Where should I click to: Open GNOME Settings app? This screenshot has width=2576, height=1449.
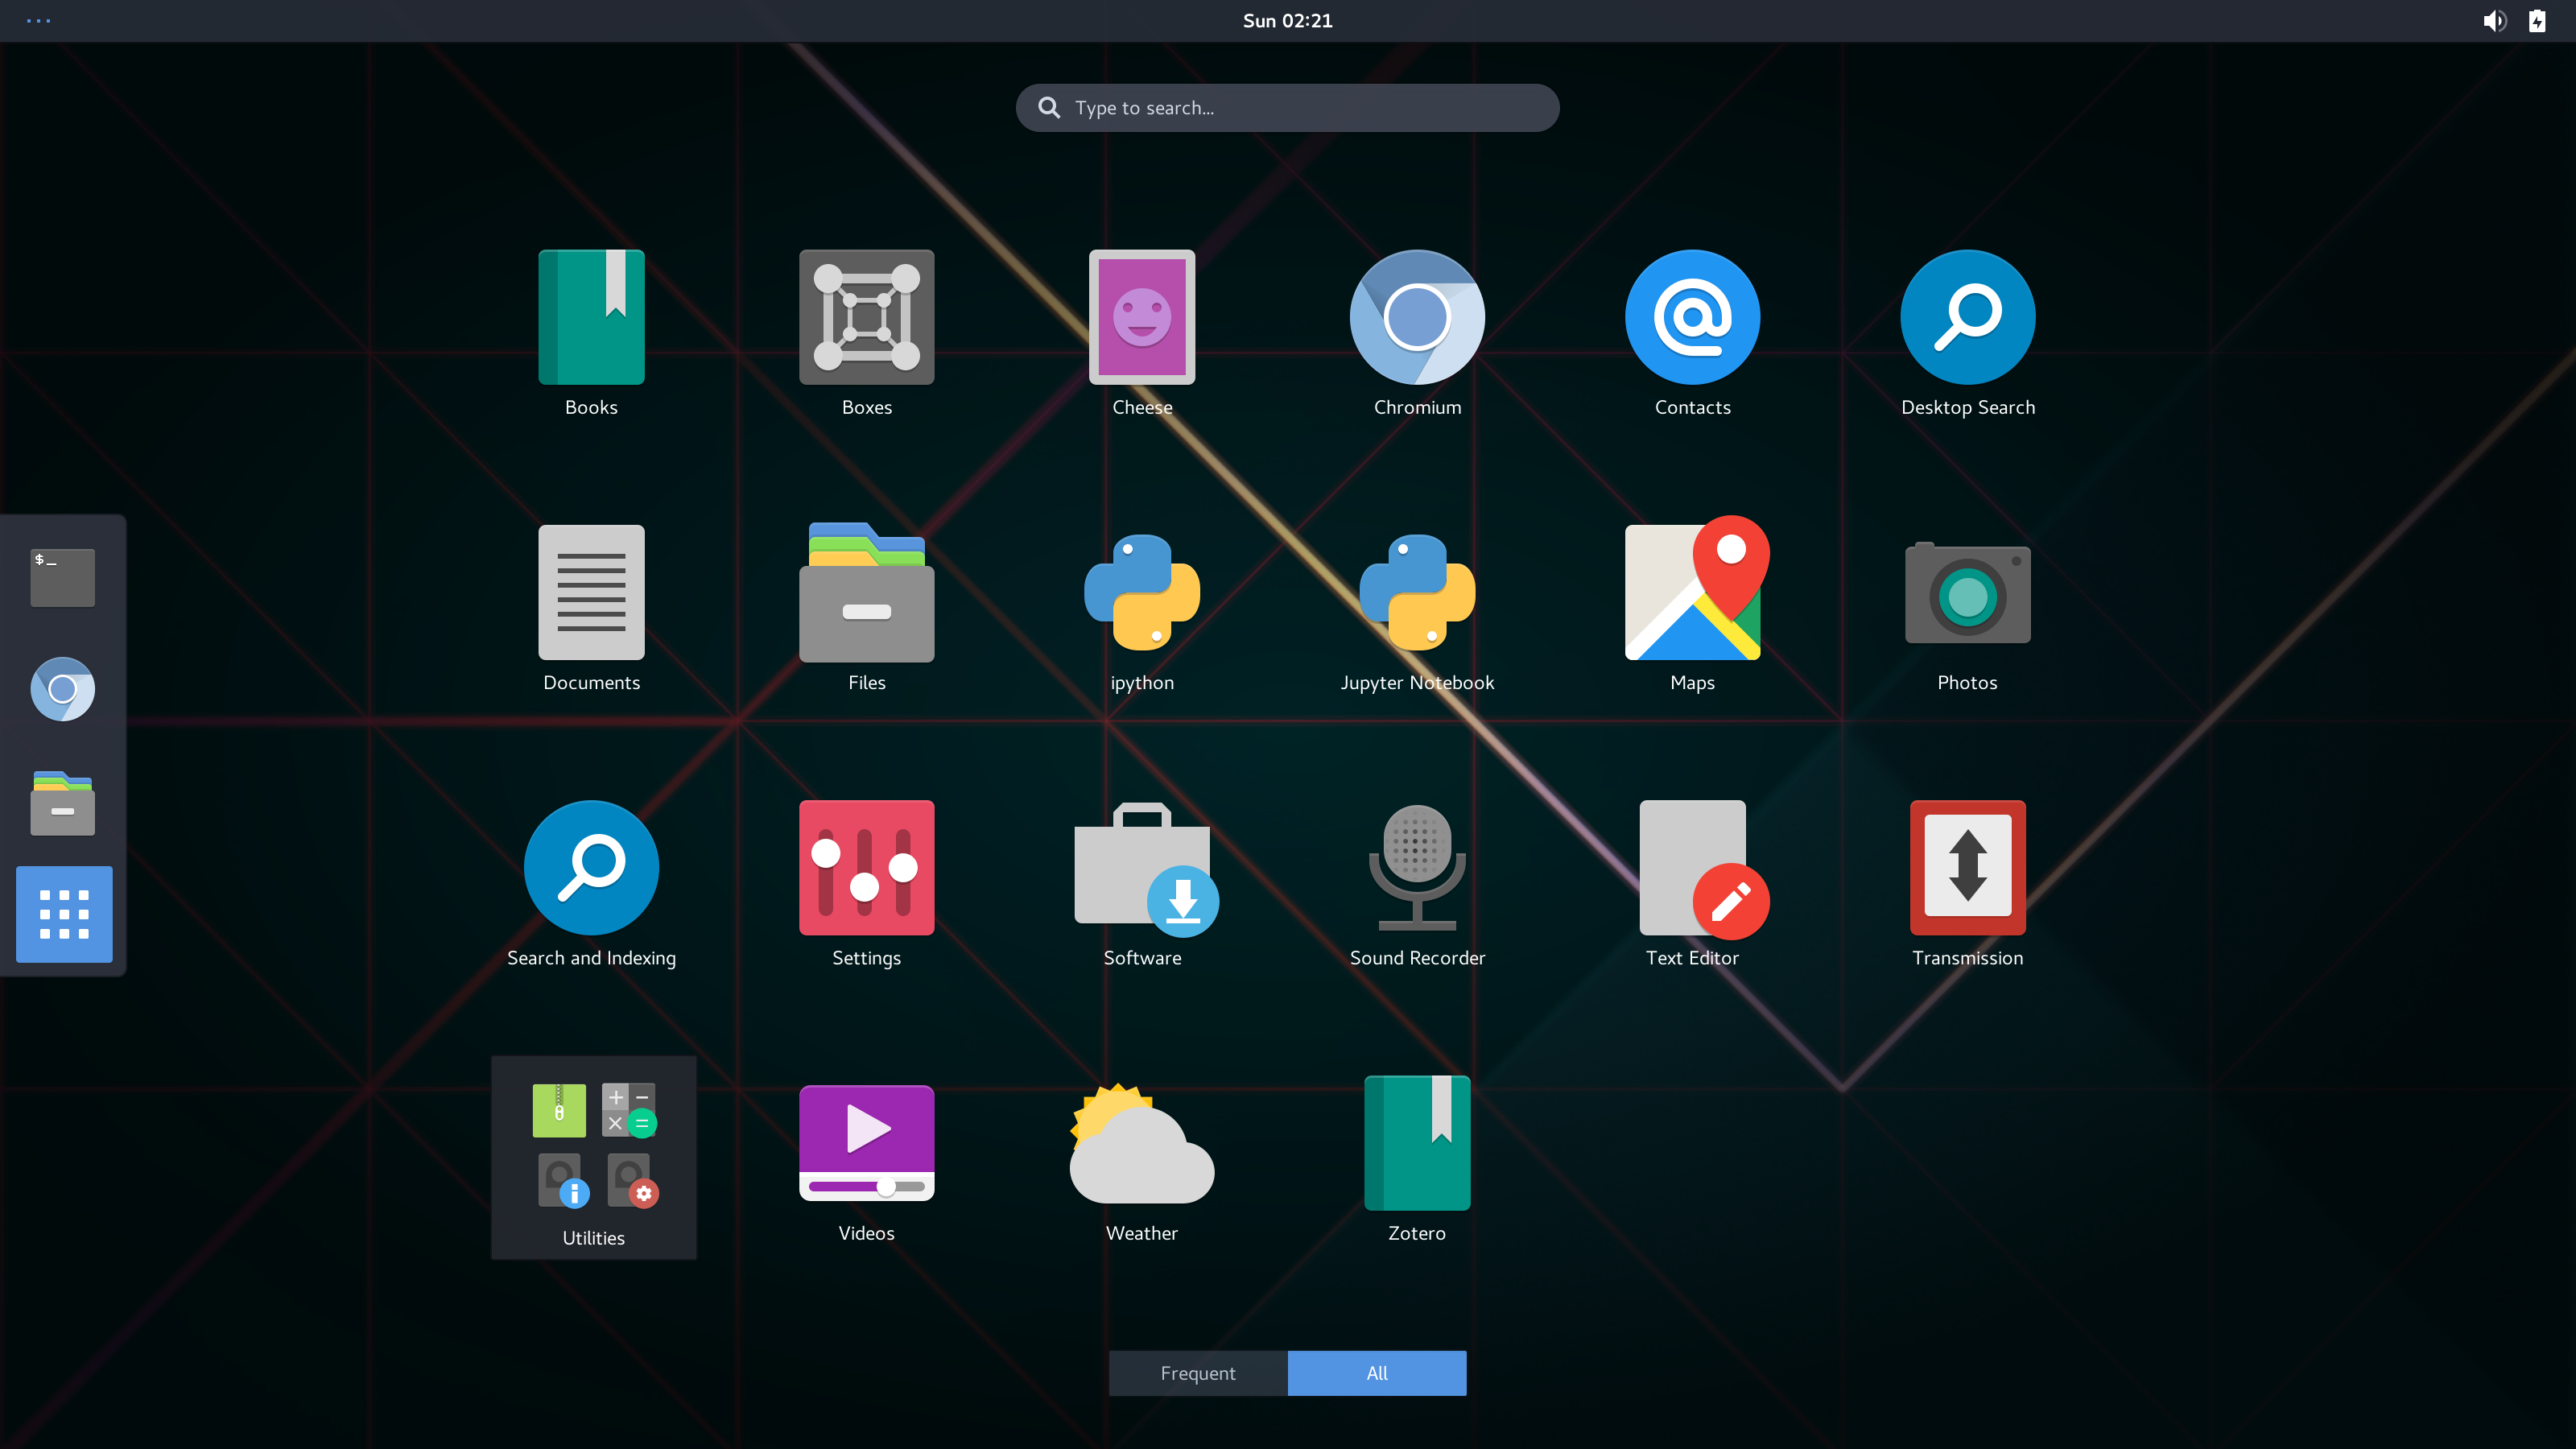coord(866,868)
